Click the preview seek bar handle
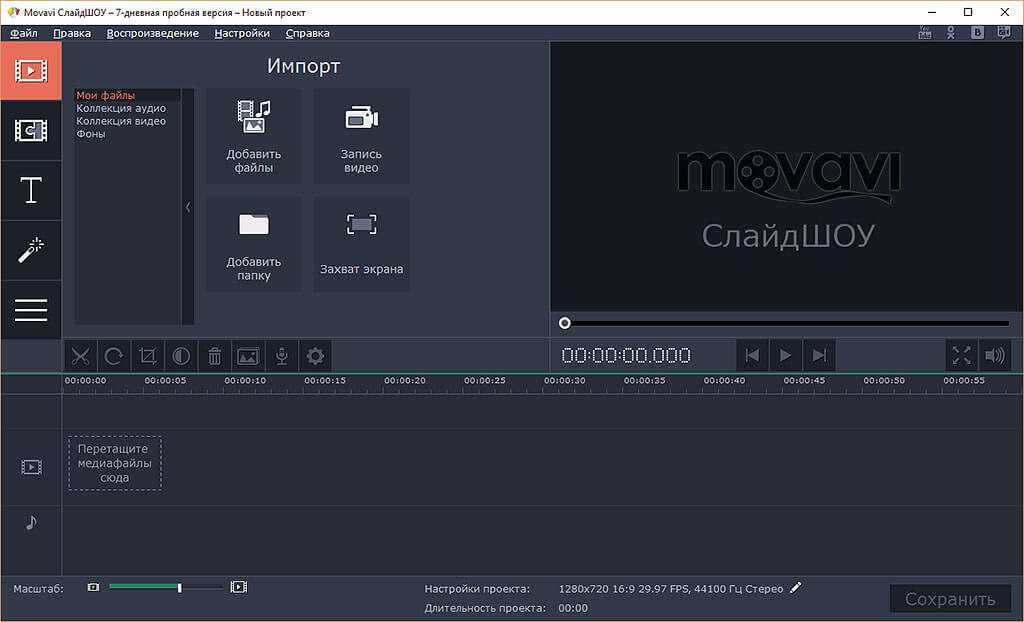 tap(565, 323)
